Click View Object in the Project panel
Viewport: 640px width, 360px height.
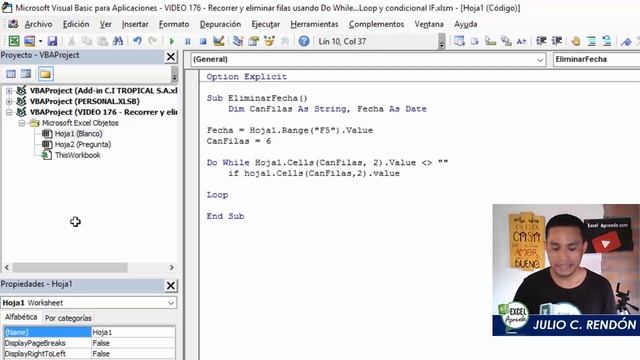coord(26,74)
